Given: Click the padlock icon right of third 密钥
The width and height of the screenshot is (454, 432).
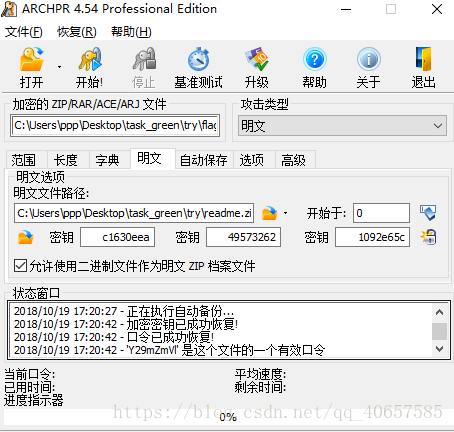Looking at the screenshot, I should click(x=428, y=237).
